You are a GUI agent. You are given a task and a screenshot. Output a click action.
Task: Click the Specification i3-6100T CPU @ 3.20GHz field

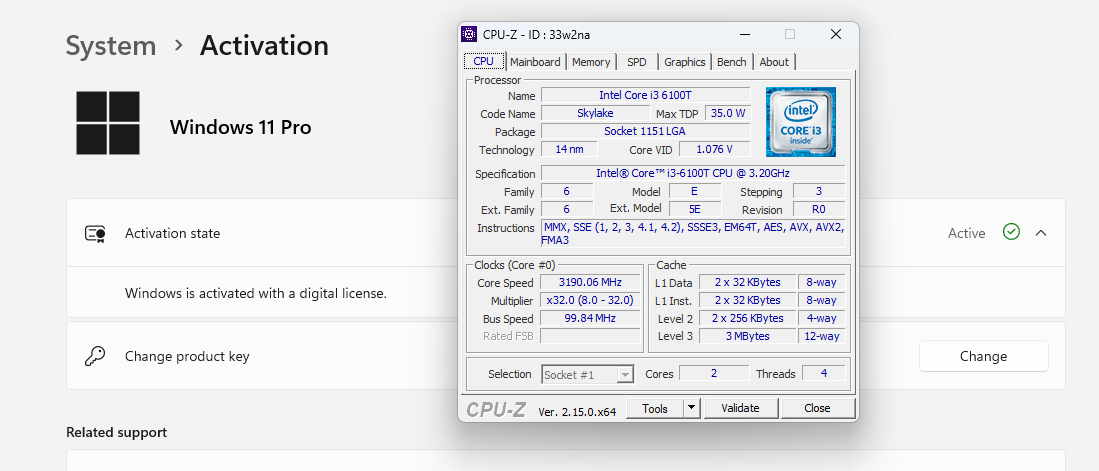[693, 173]
